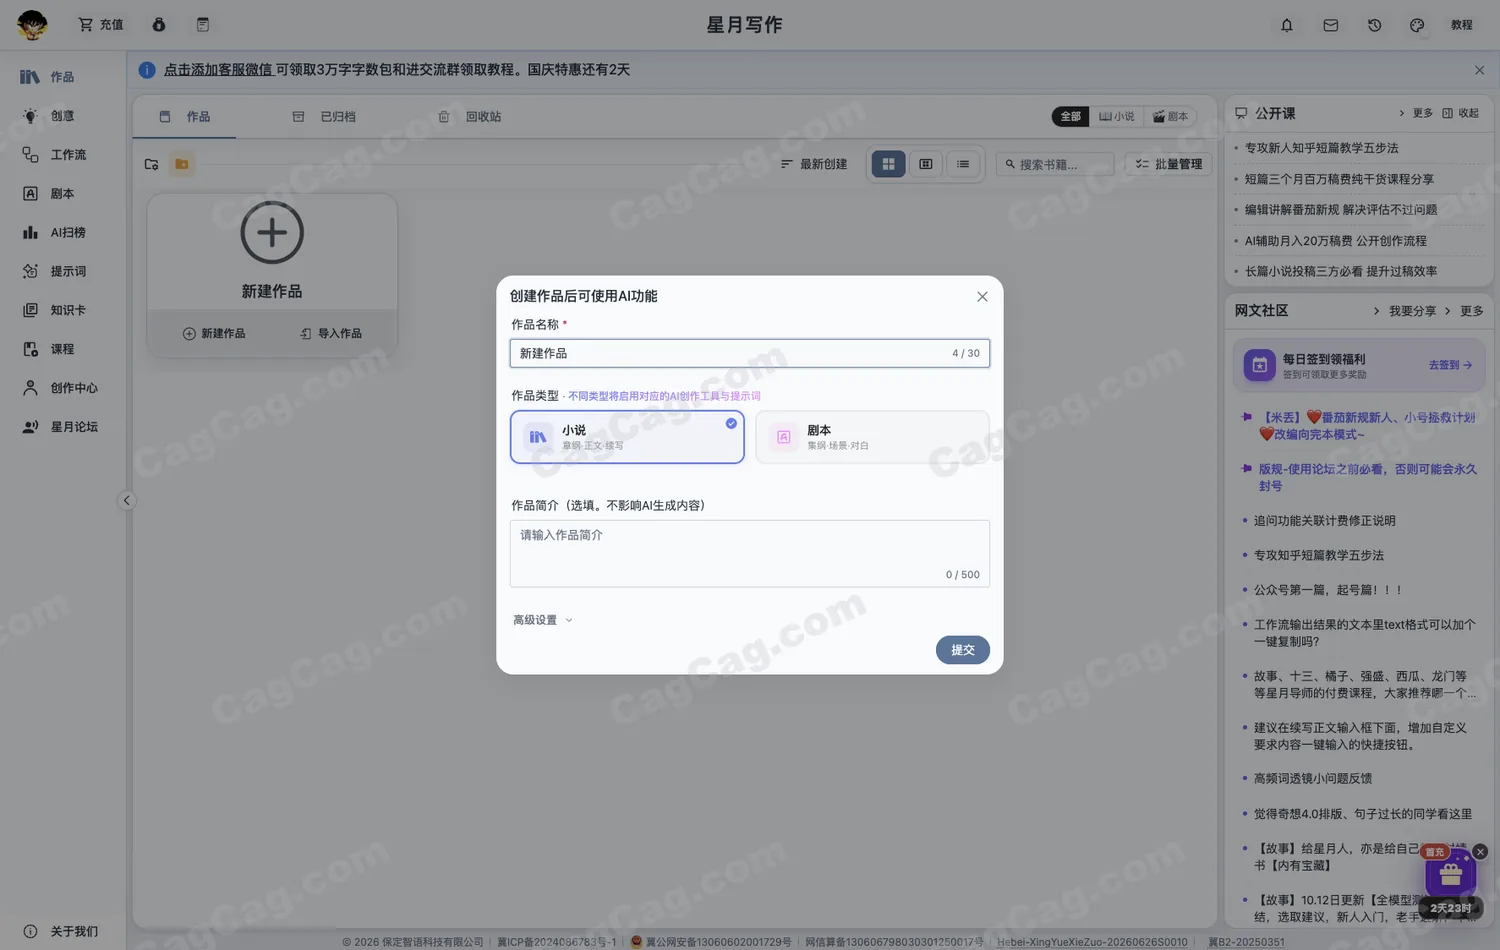
Task: Expand 更多 in the 公开课 panel
Action: (1416, 113)
